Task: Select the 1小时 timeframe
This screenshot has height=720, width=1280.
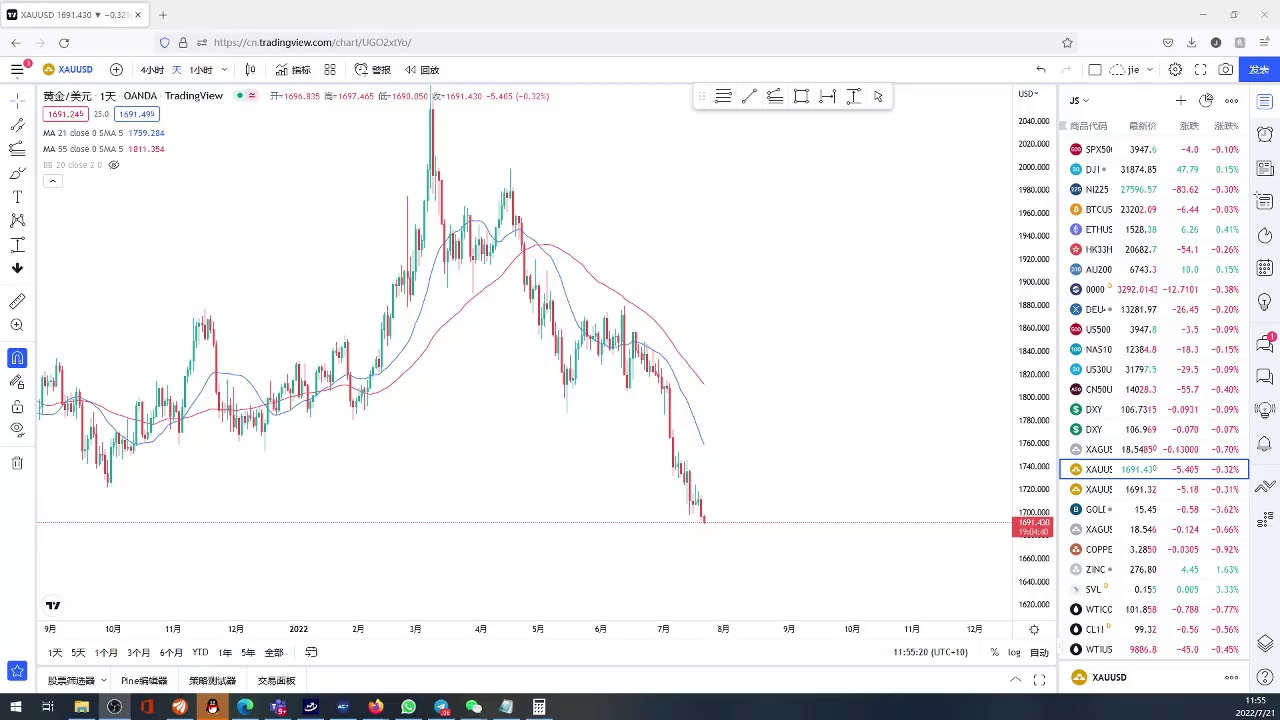Action: tap(201, 70)
